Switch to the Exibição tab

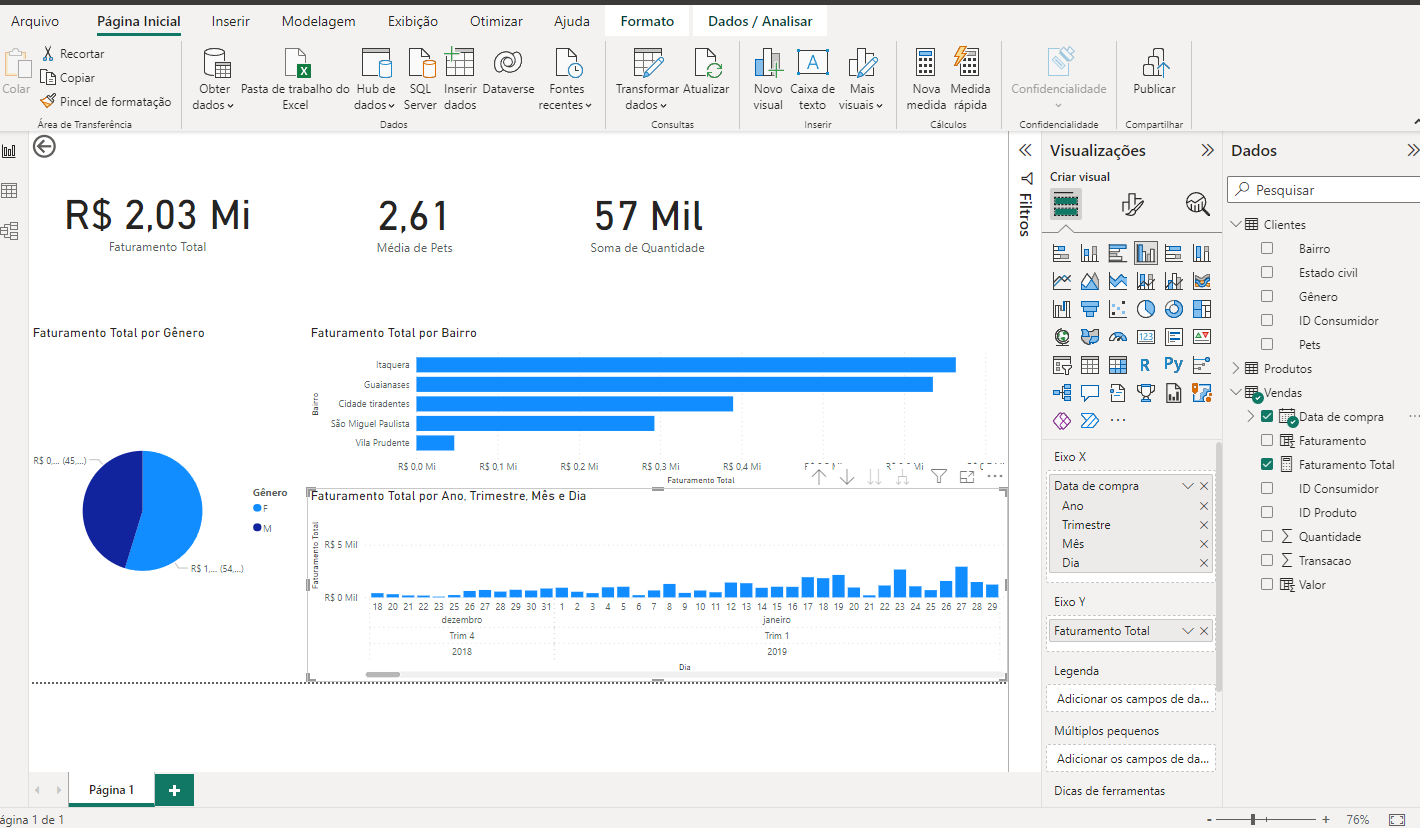click(413, 21)
